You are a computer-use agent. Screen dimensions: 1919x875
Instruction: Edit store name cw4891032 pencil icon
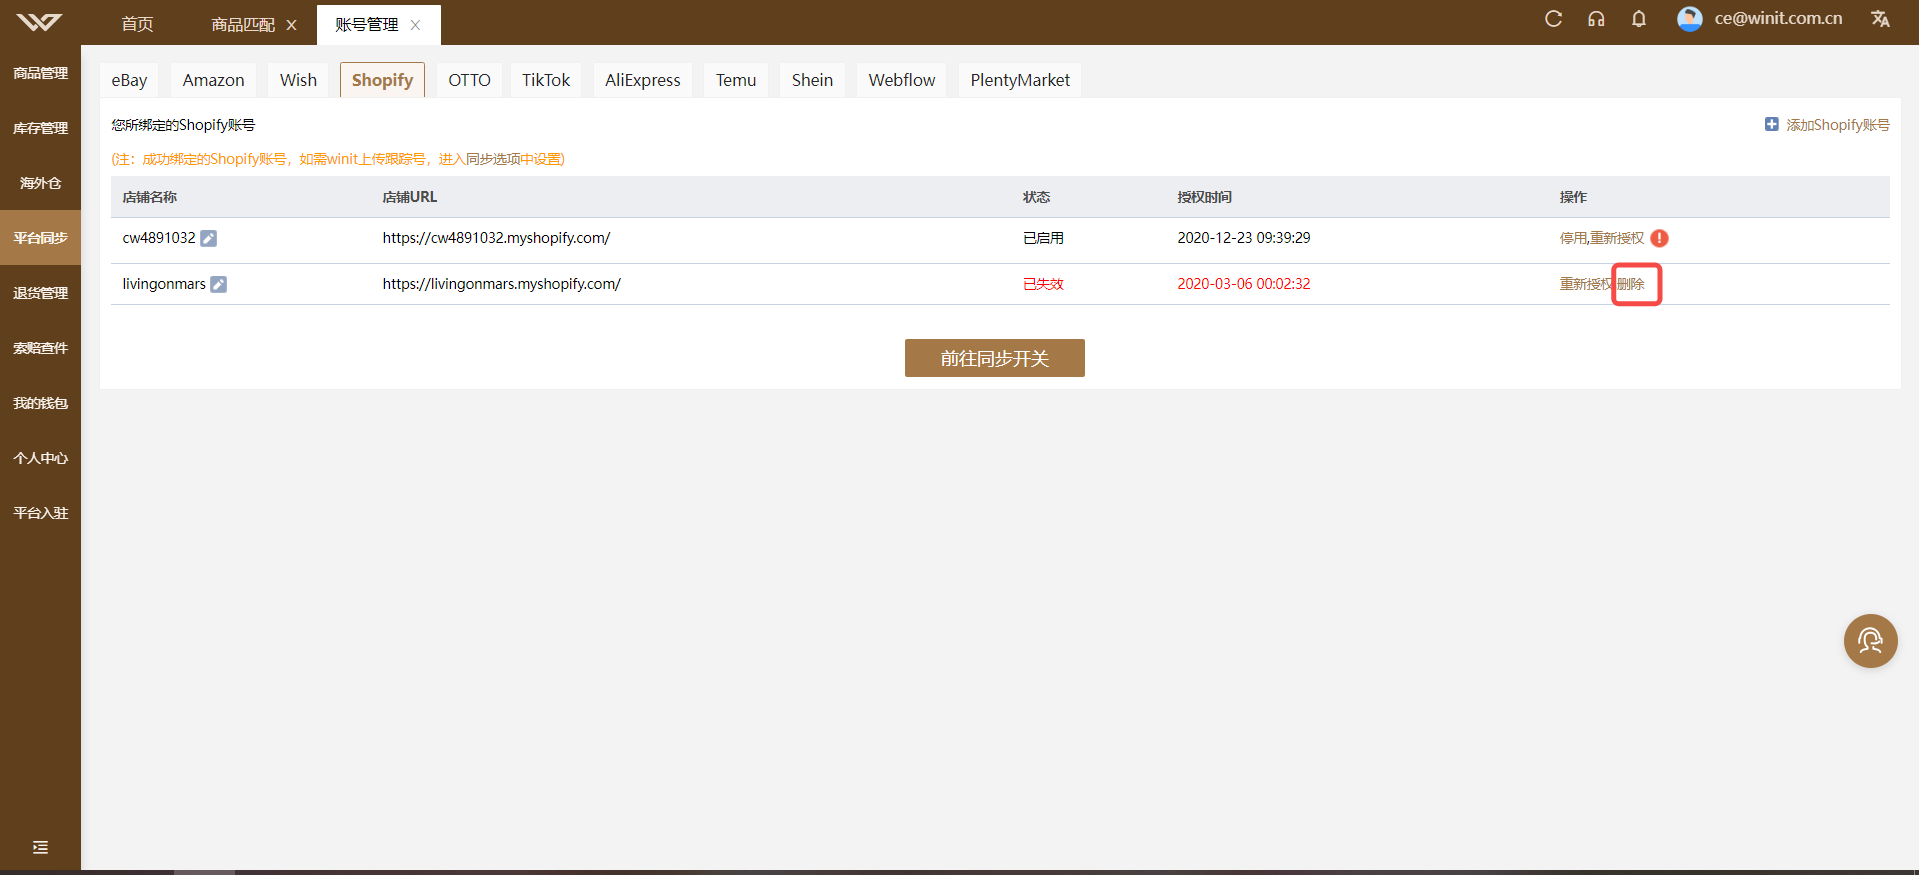coord(209,238)
